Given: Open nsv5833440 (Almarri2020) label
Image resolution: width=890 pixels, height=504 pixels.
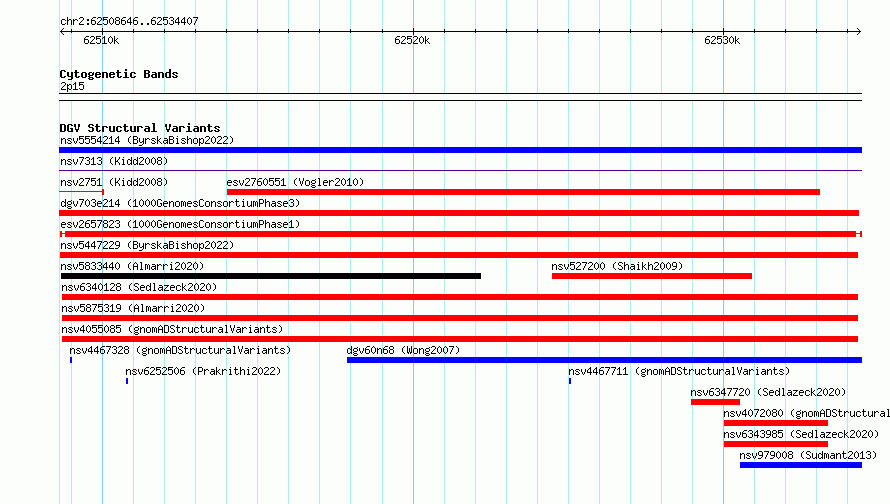Looking at the screenshot, I should (132, 266).
